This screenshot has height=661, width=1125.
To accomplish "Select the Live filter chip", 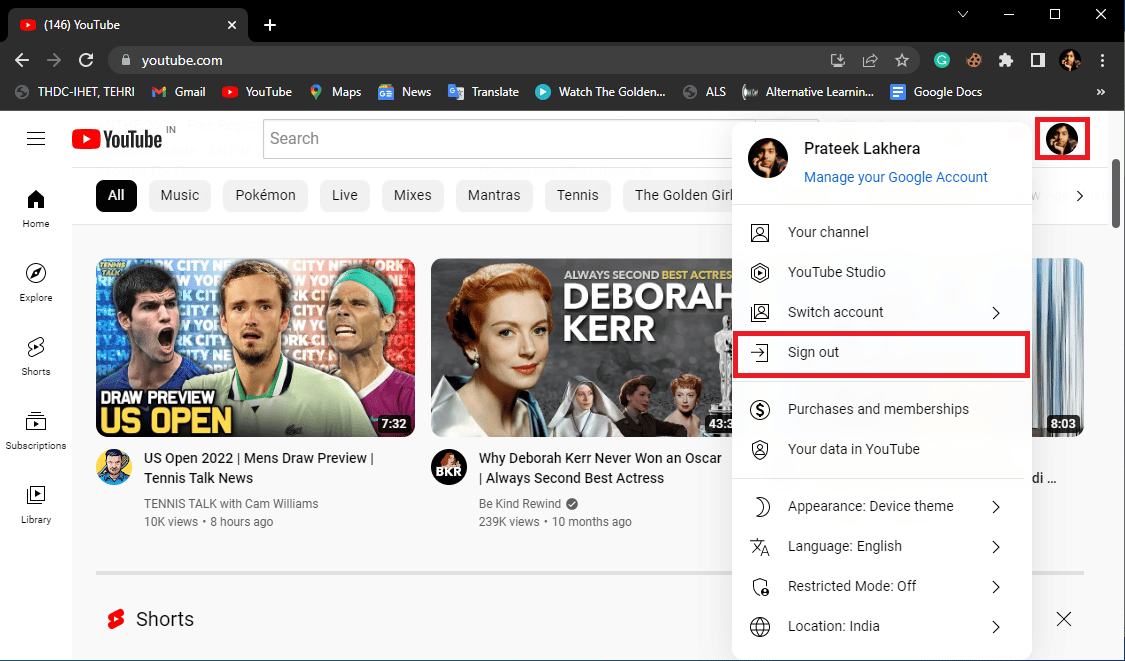I will [x=344, y=195].
